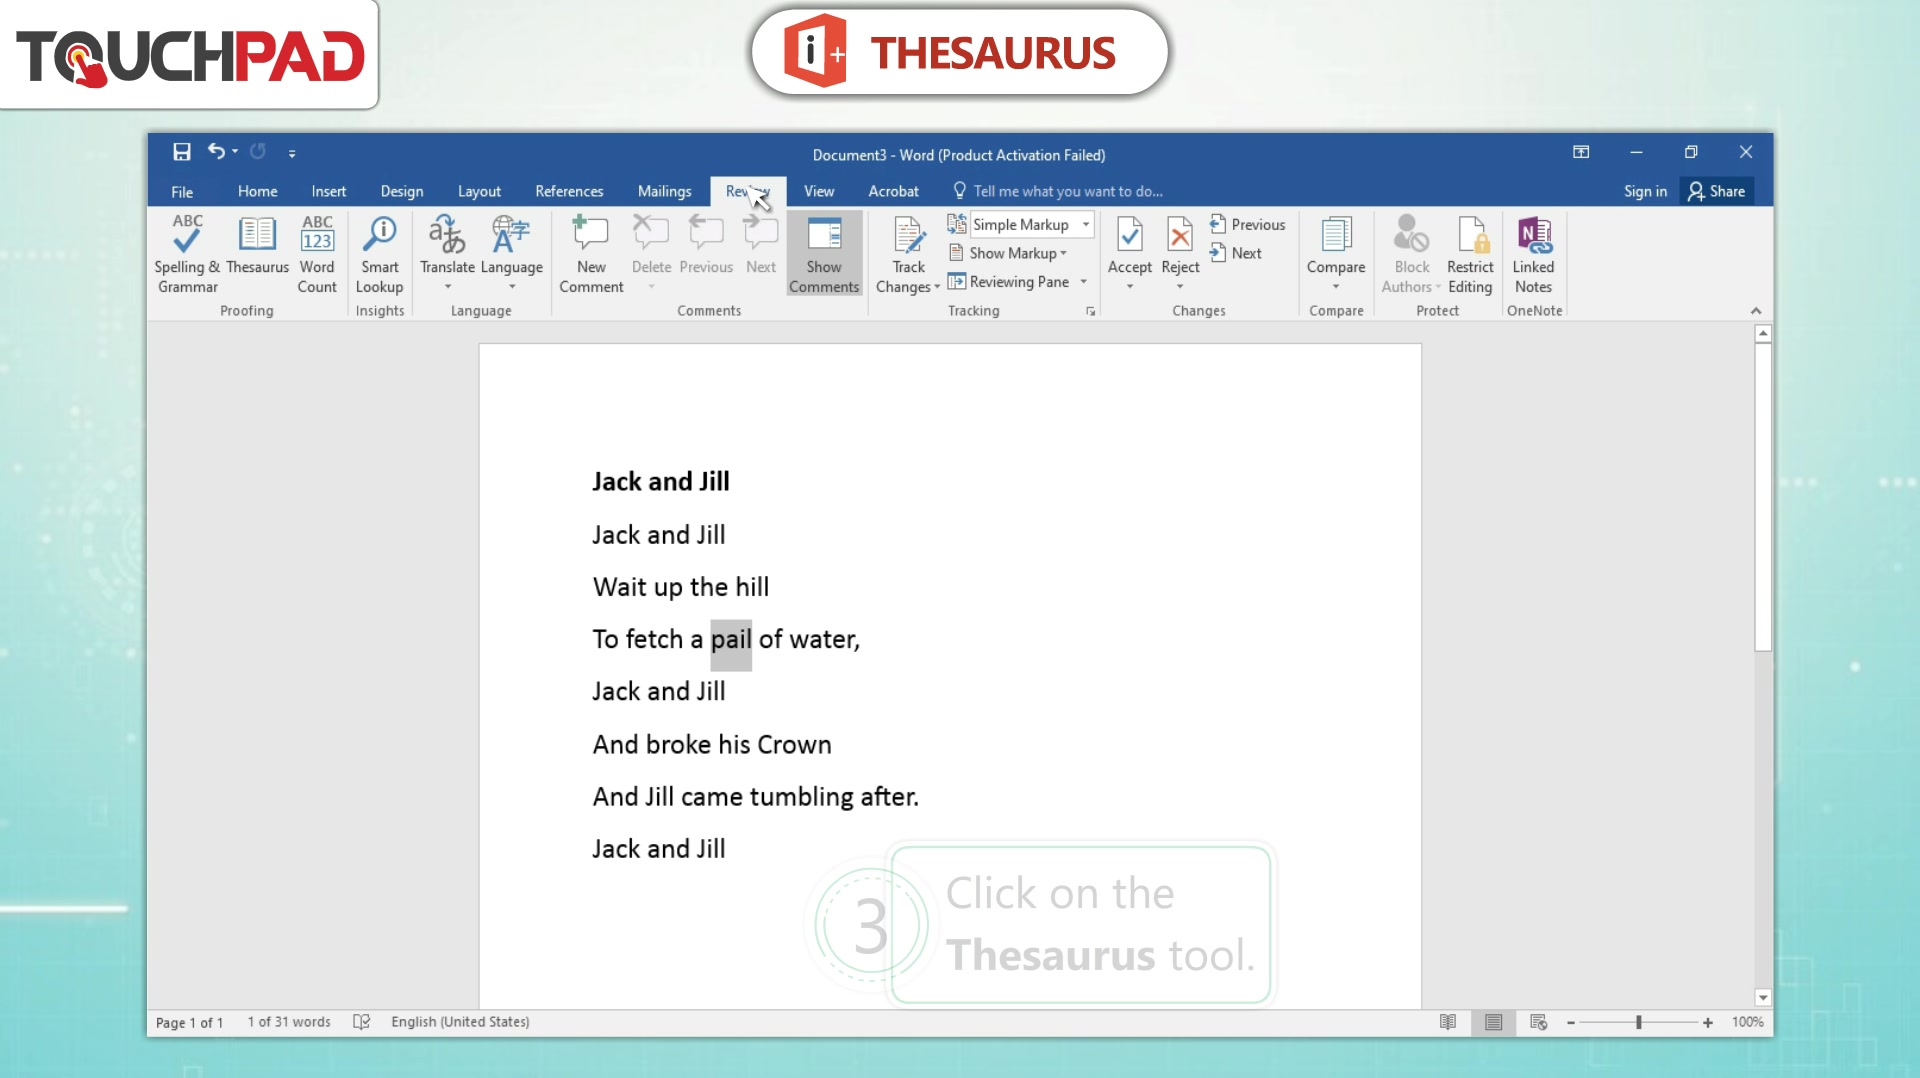
Task: Switch to Web Layout view
Action: coord(1538,1022)
